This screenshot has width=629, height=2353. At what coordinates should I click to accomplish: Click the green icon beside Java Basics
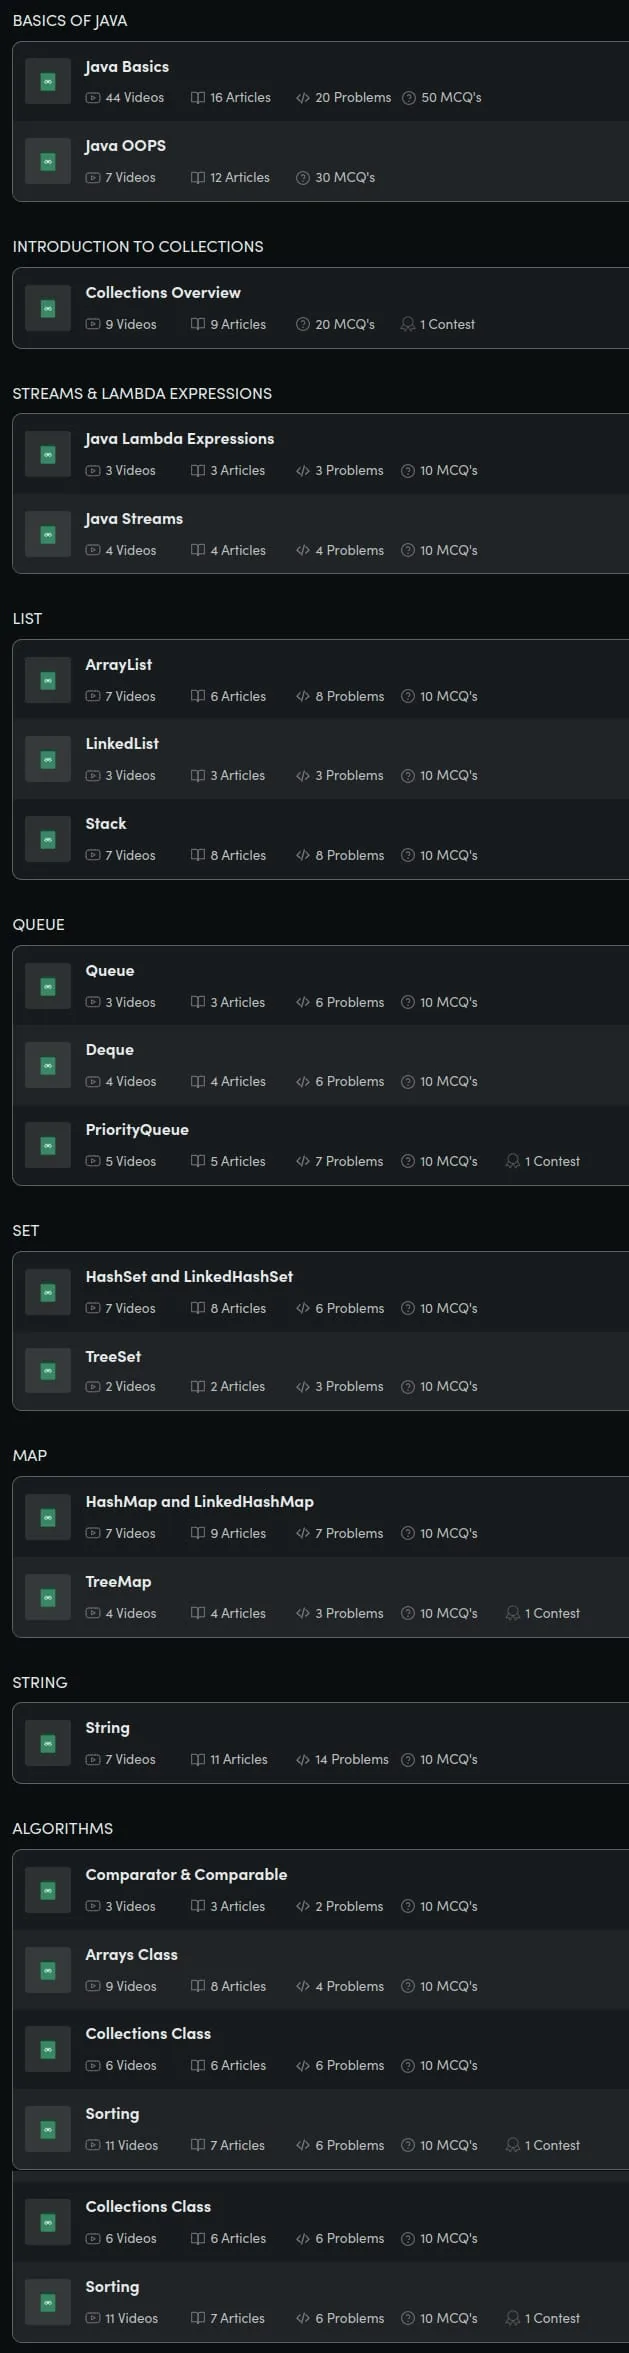(47, 82)
